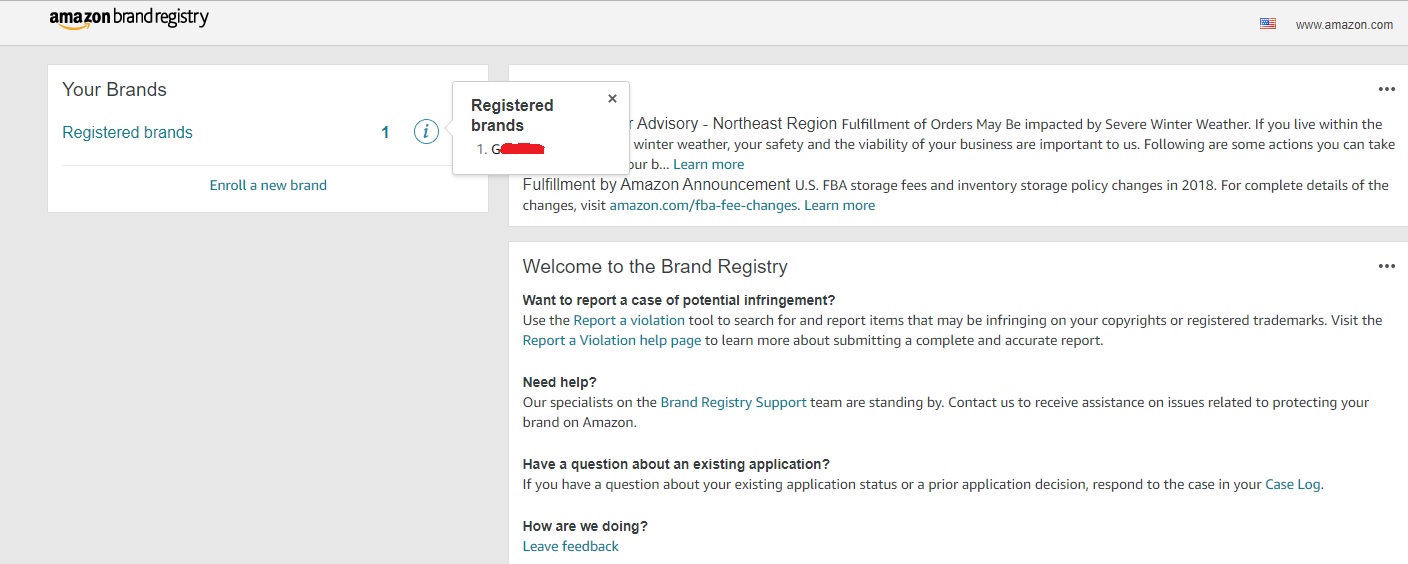The image size is (1408, 564).
Task: Visit amazon.com/fba-fee-changes link
Action: point(703,205)
